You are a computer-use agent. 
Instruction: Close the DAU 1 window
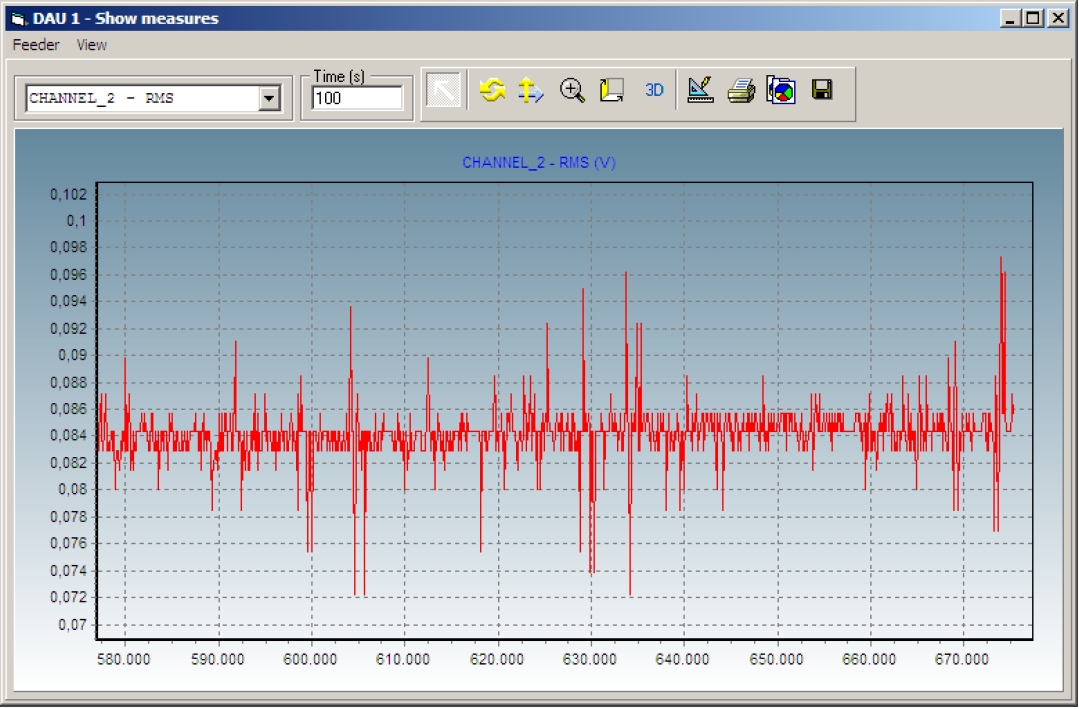click(1058, 19)
